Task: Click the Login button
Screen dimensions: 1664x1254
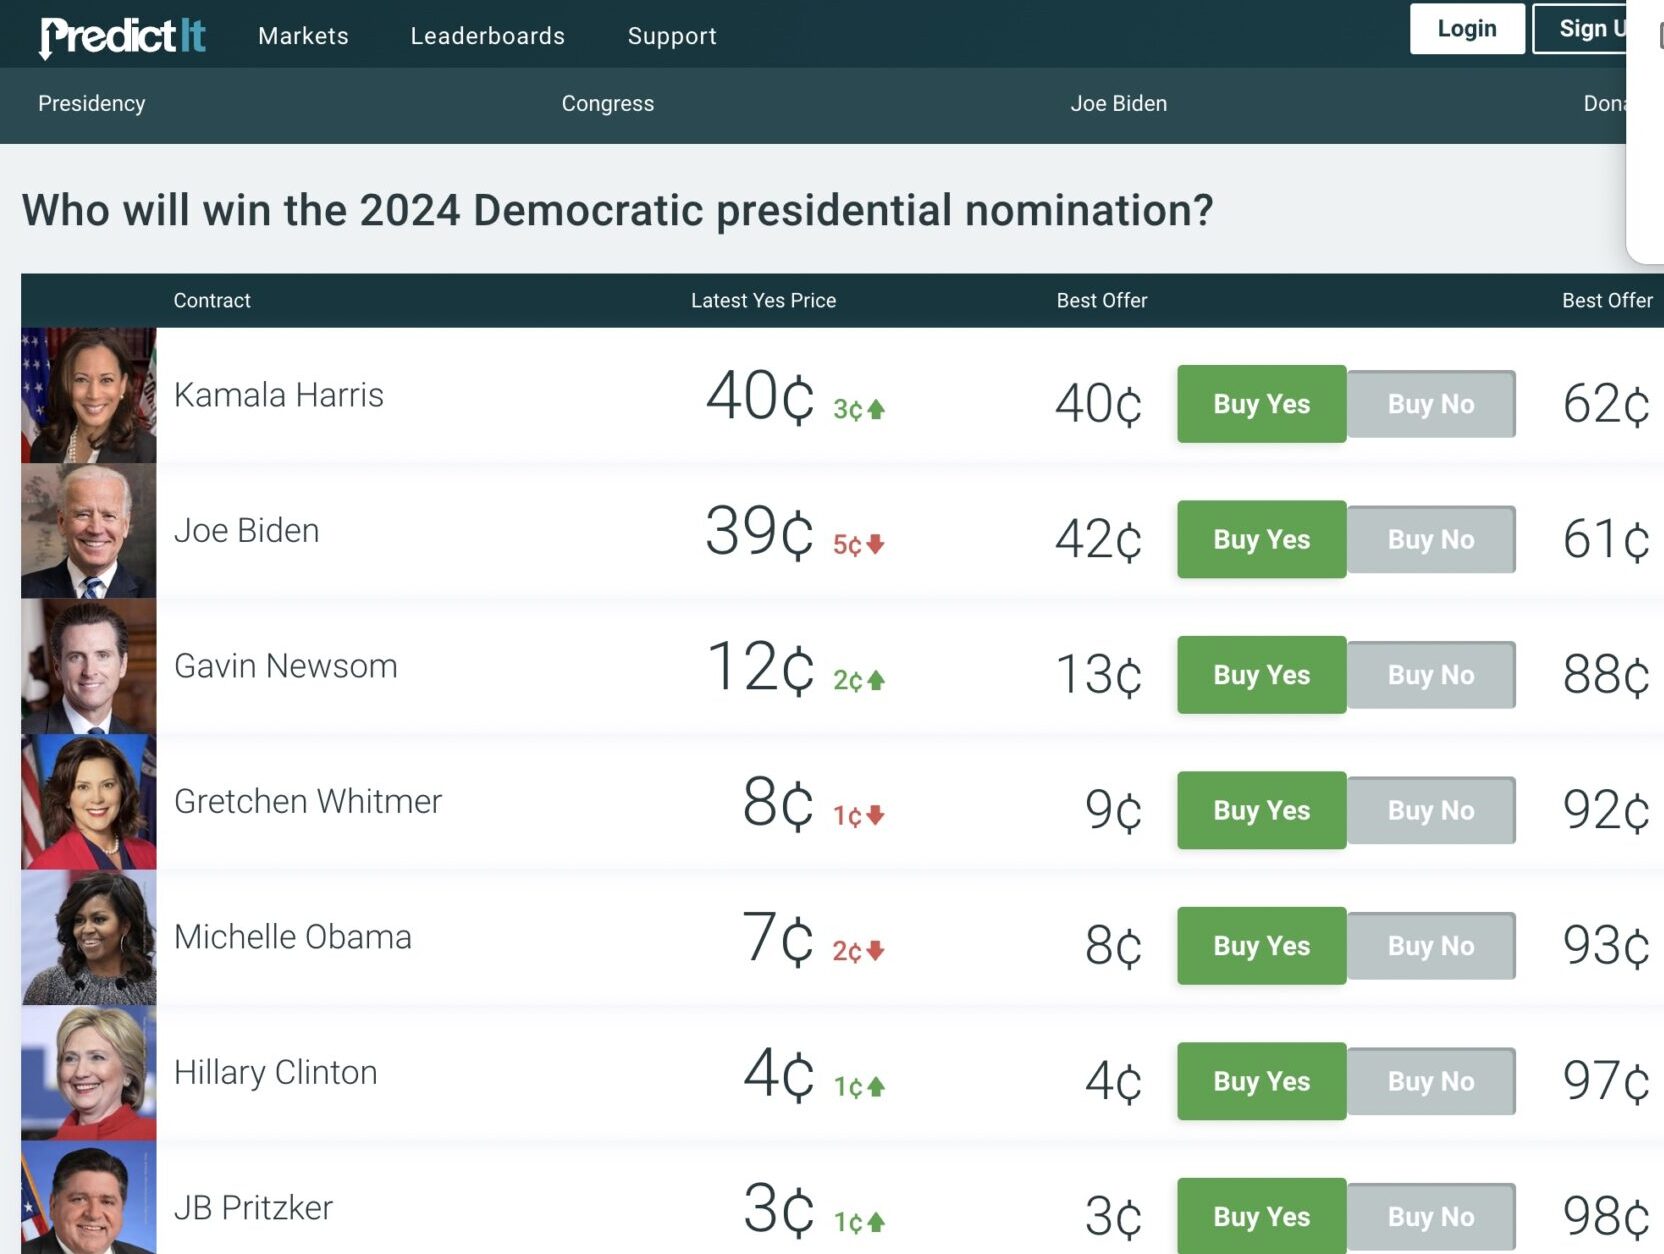Action: coord(1466,29)
